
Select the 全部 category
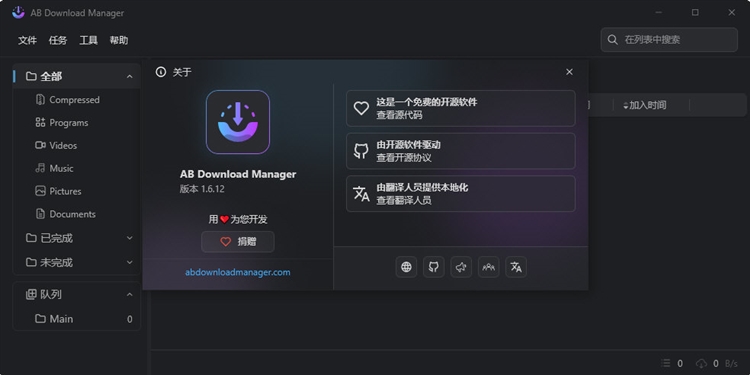77,77
